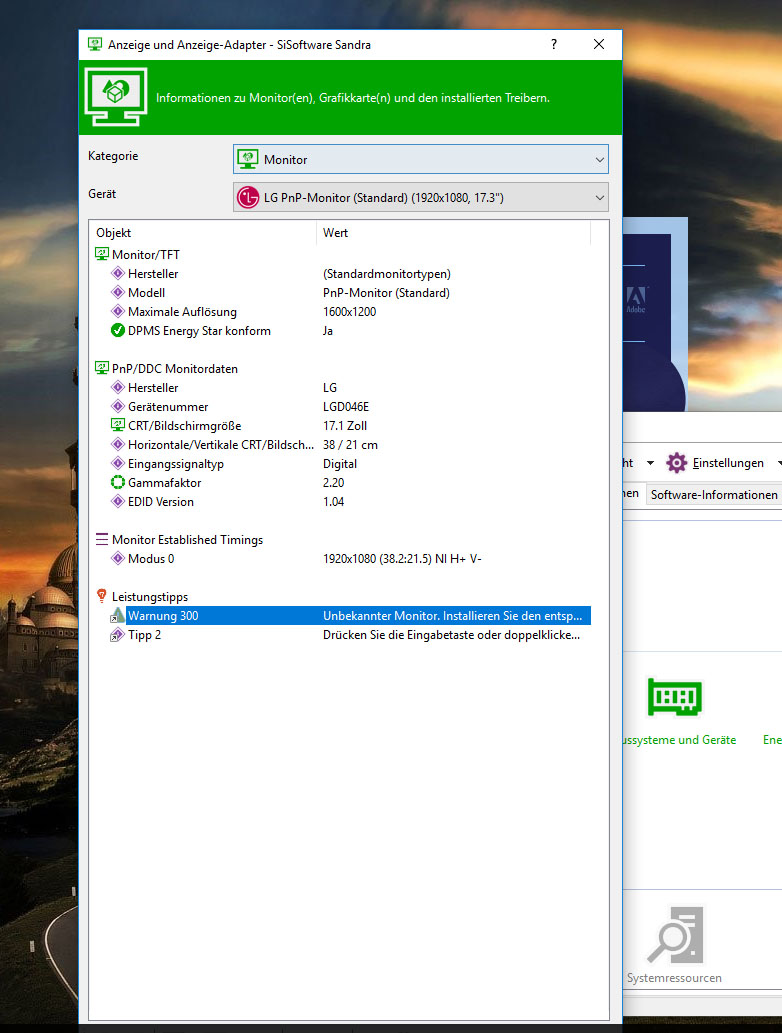Click the lightbulb icon beside Leistungstipps
The height and width of the screenshot is (1033, 782).
[x=101, y=596]
